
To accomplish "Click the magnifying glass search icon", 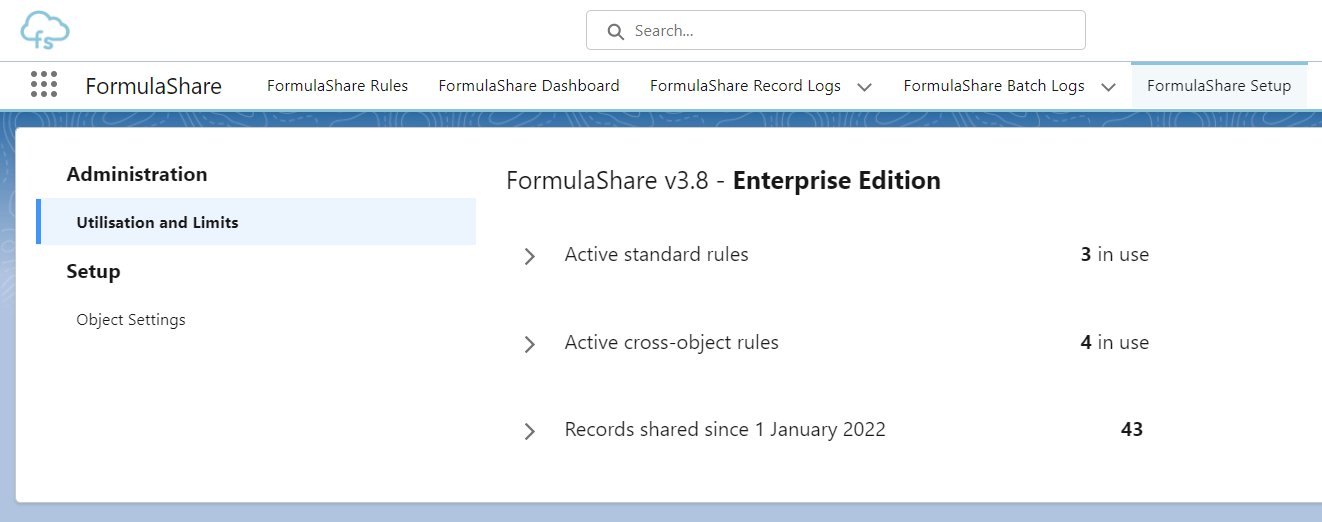I will [x=616, y=31].
